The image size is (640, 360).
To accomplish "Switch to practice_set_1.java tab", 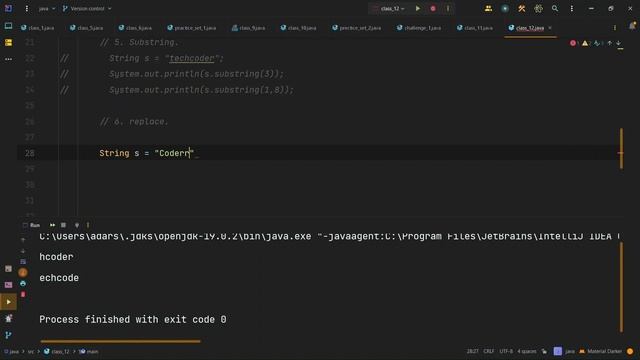I will (x=192, y=28).
